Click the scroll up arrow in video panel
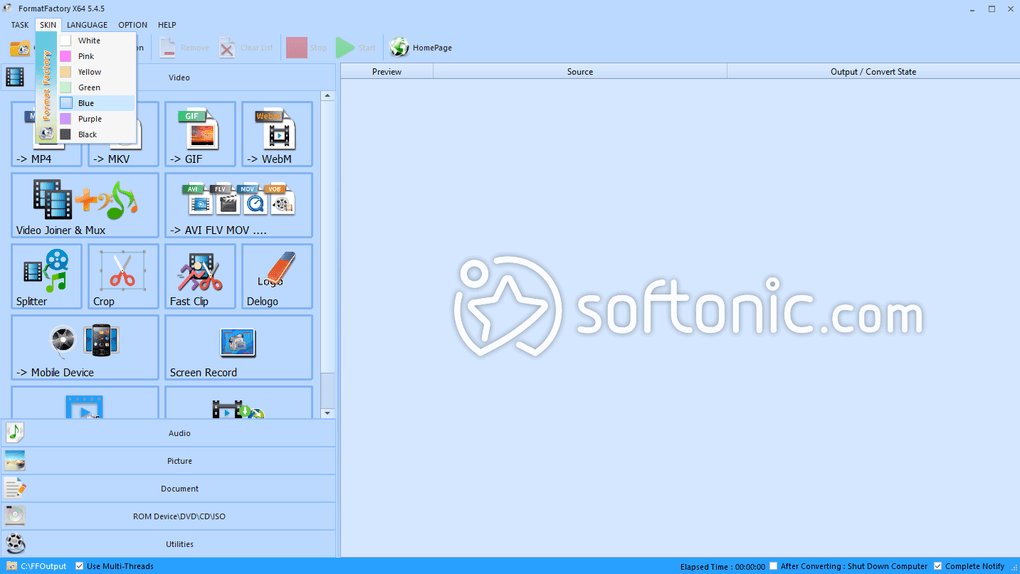 pos(328,96)
